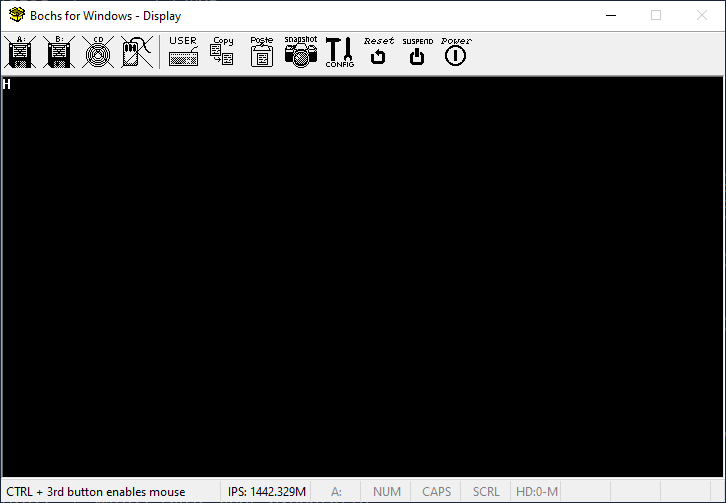
Task: Click the 'Bochs for Windows - Display' title text
Action: tap(106, 16)
